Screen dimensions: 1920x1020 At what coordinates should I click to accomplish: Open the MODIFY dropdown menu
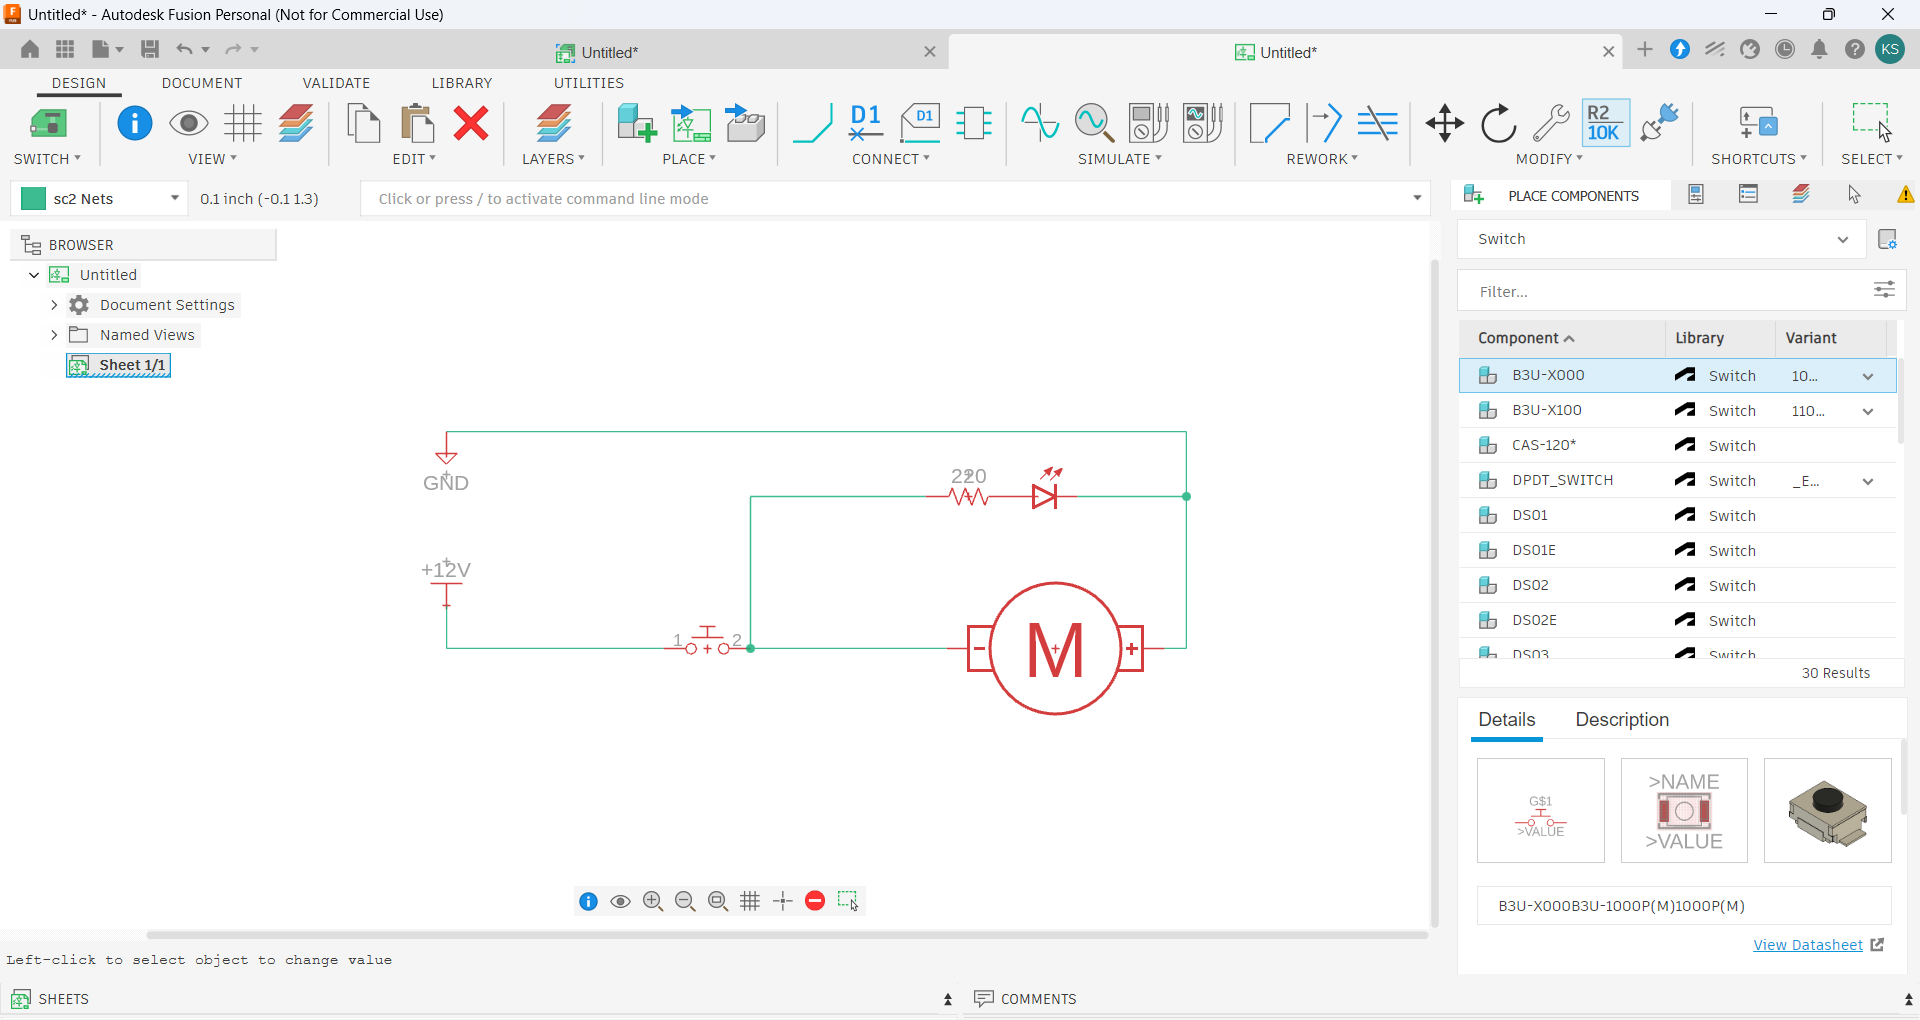(1549, 159)
